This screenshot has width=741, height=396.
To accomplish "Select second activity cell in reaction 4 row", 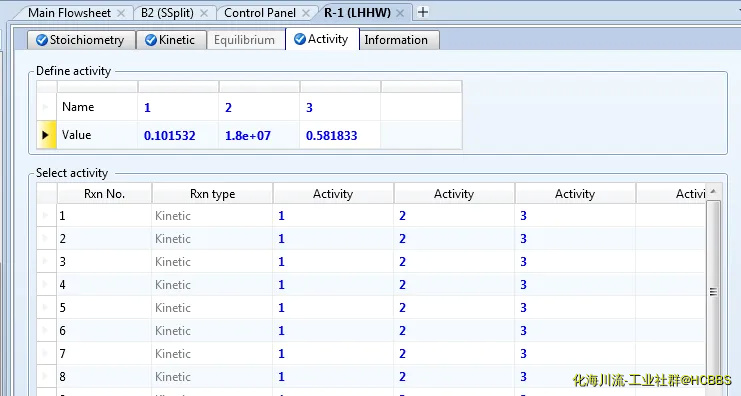I will click(x=454, y=284).
